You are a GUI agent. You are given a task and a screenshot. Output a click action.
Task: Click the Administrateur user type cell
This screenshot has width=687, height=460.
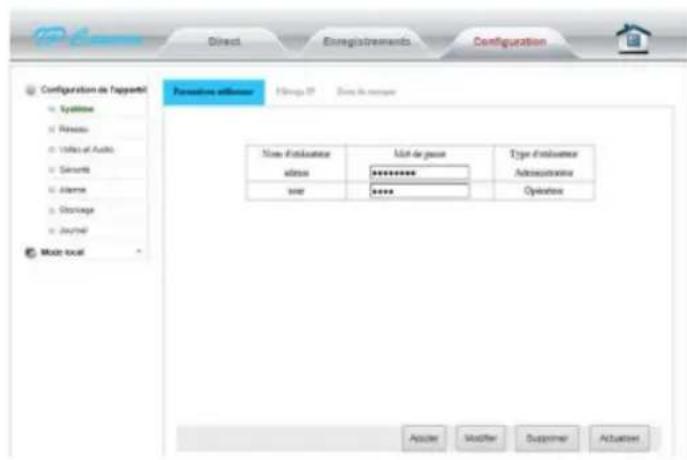click(x=544, y=173)
